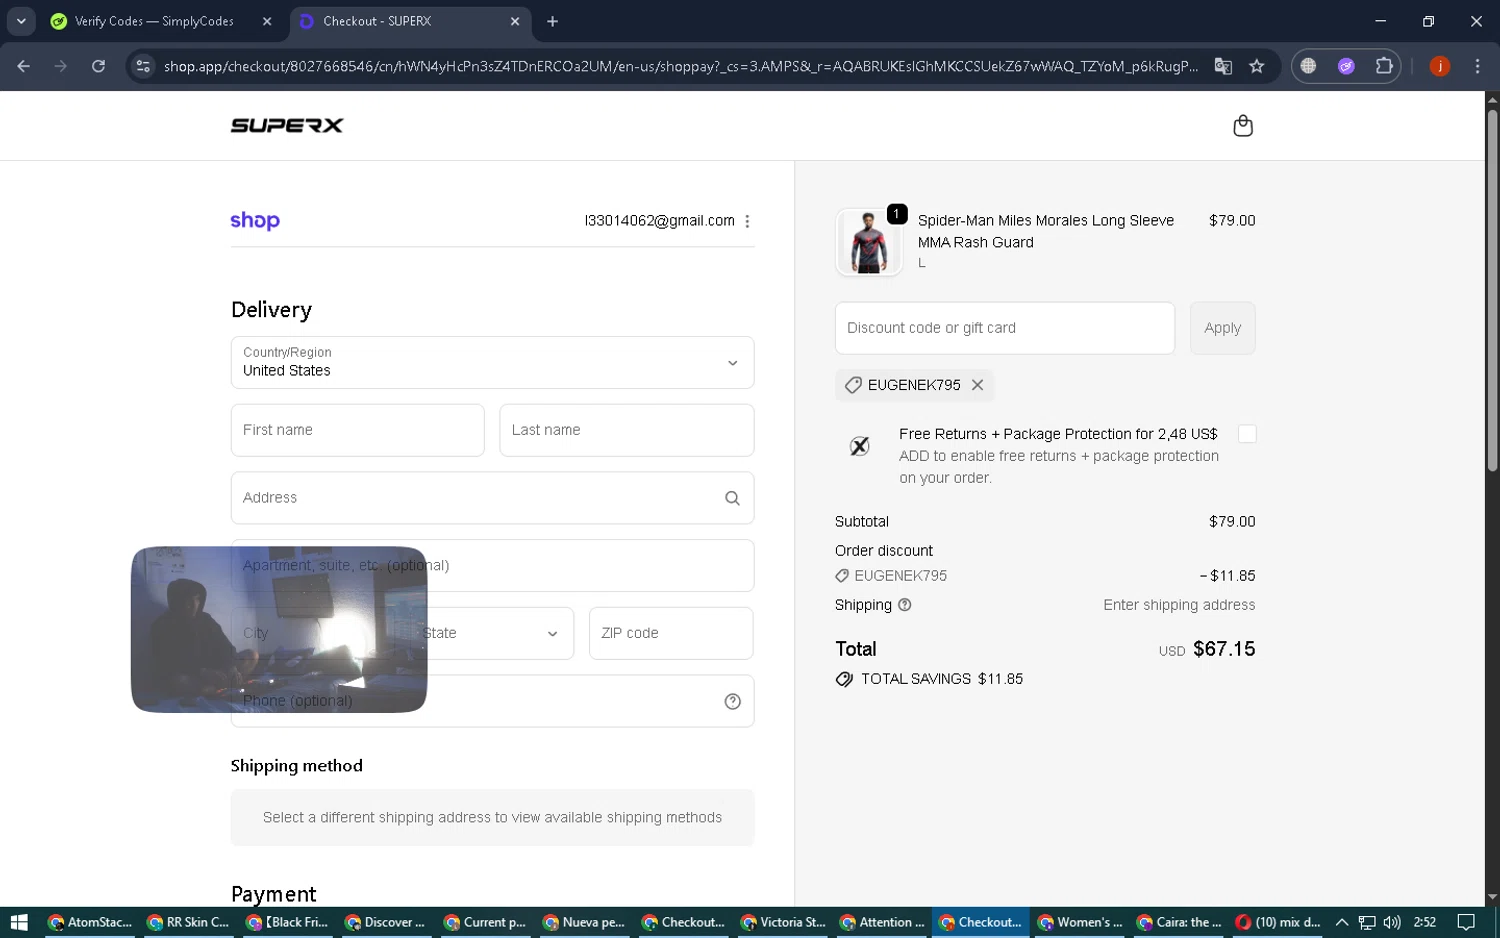Apply the discount code
The image size is (1500, 938).
[1222, 328]
